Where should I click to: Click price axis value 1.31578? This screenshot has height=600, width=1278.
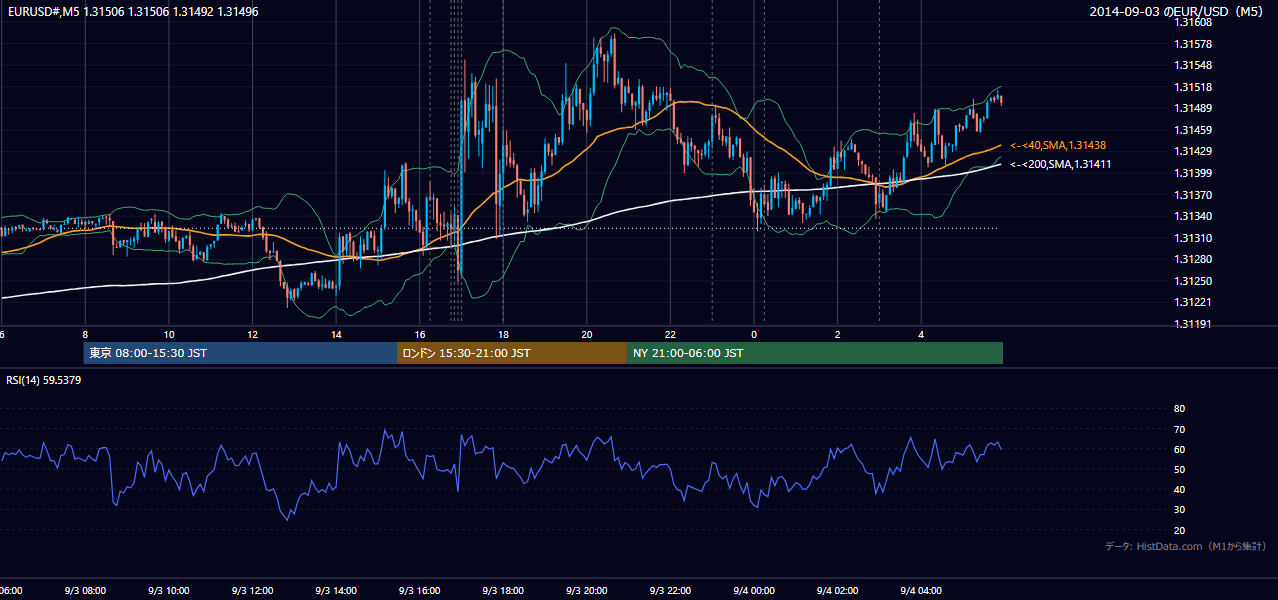1194,44
